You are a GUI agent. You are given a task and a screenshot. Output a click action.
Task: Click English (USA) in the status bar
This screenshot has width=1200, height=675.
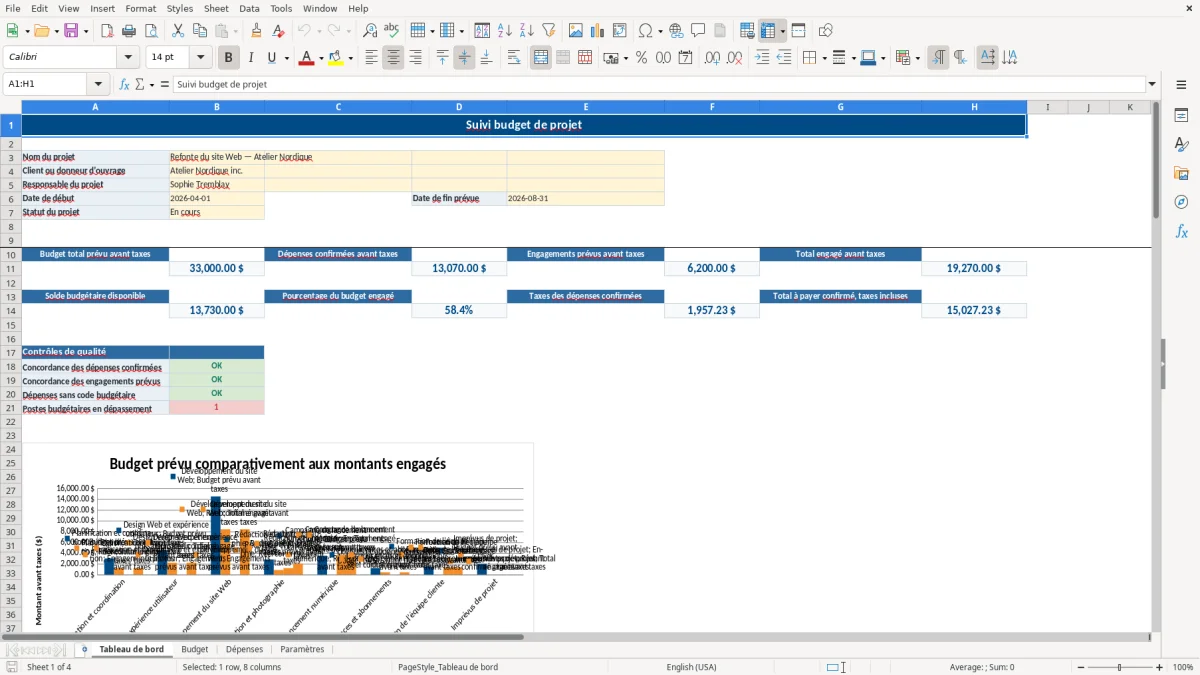[x=692, y=667]
